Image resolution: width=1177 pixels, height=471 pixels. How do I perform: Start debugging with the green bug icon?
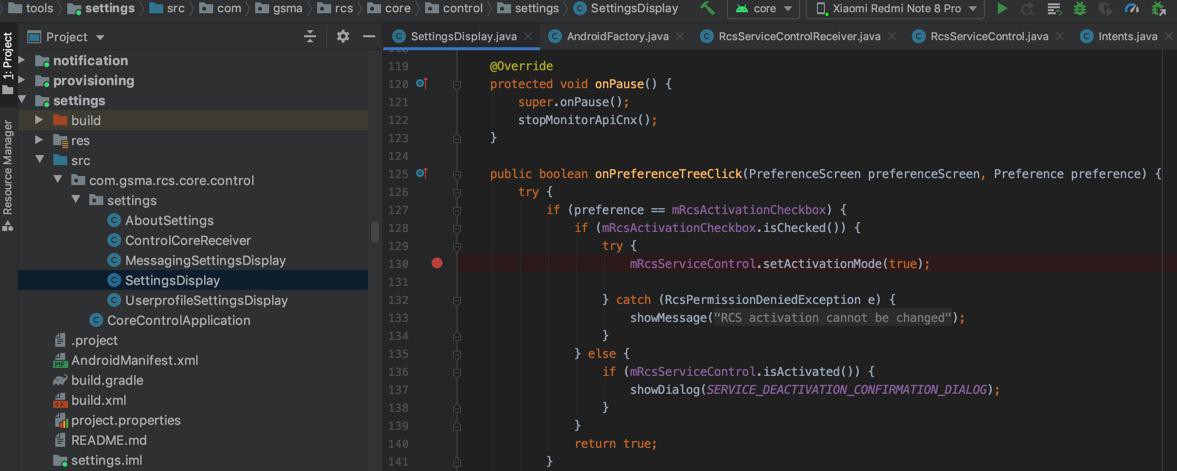(x=1080, y=9)
